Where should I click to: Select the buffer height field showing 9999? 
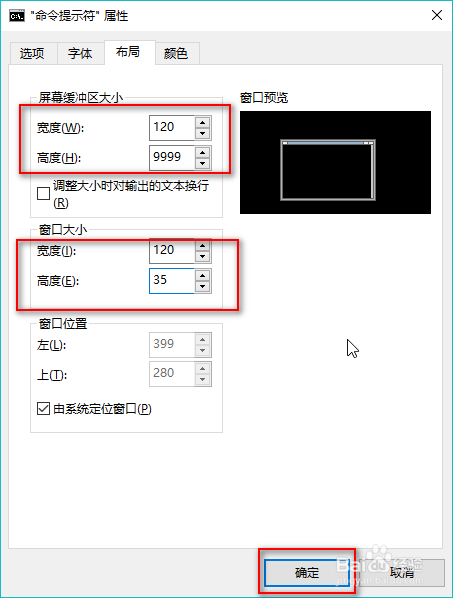coord(172,158)
